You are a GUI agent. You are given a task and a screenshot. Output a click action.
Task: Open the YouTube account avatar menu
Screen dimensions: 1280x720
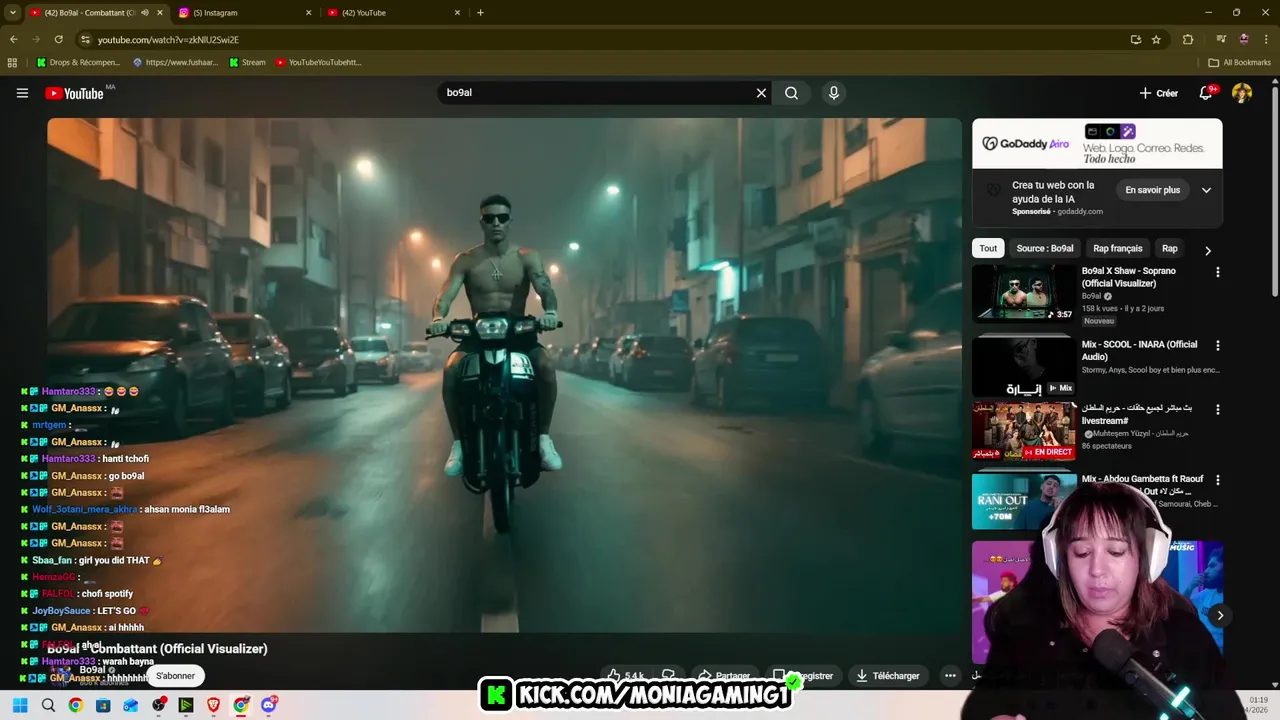coord(1242,93)
